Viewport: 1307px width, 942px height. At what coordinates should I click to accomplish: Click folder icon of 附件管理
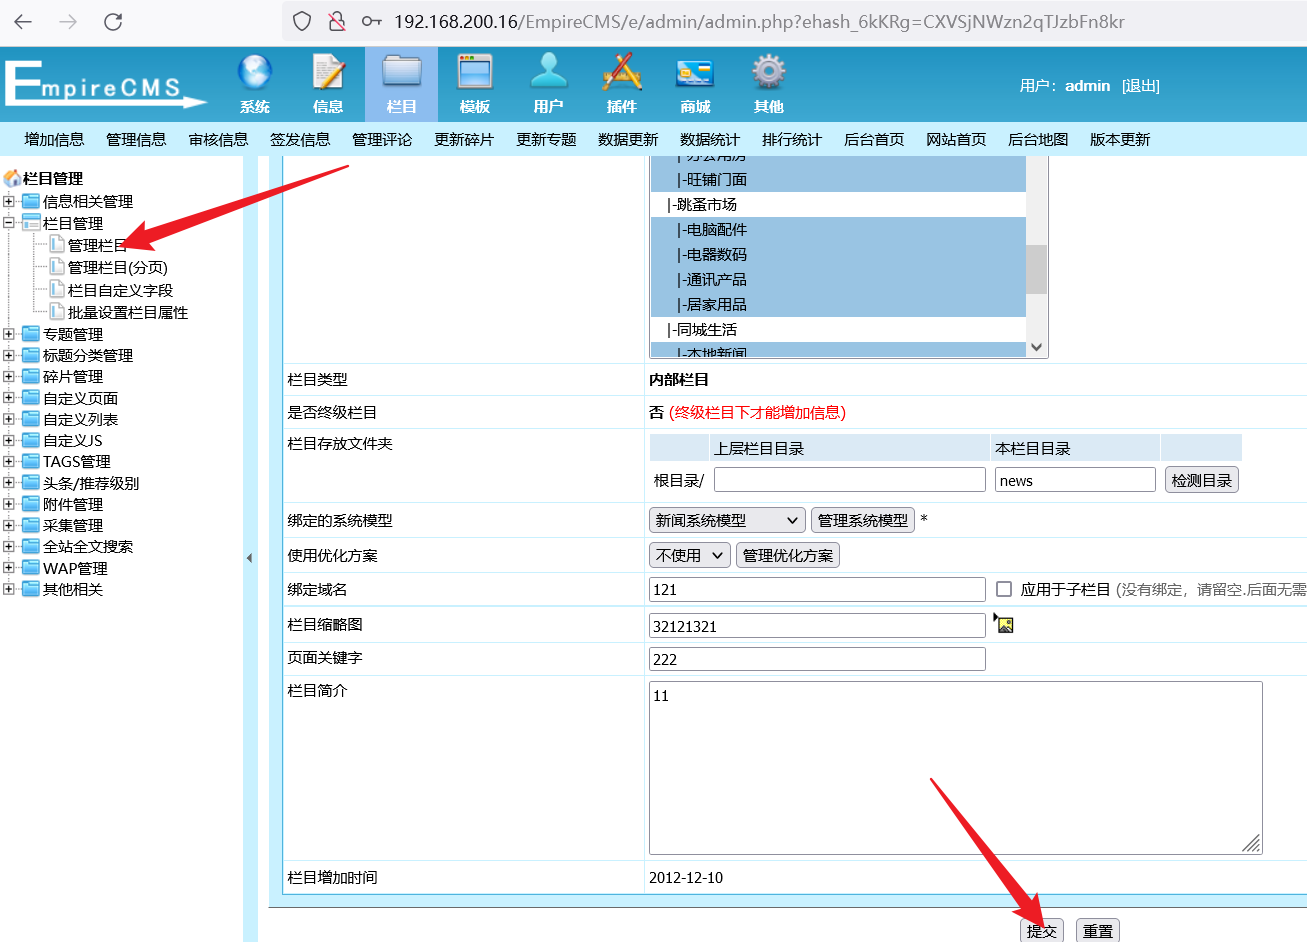[31, 504]
